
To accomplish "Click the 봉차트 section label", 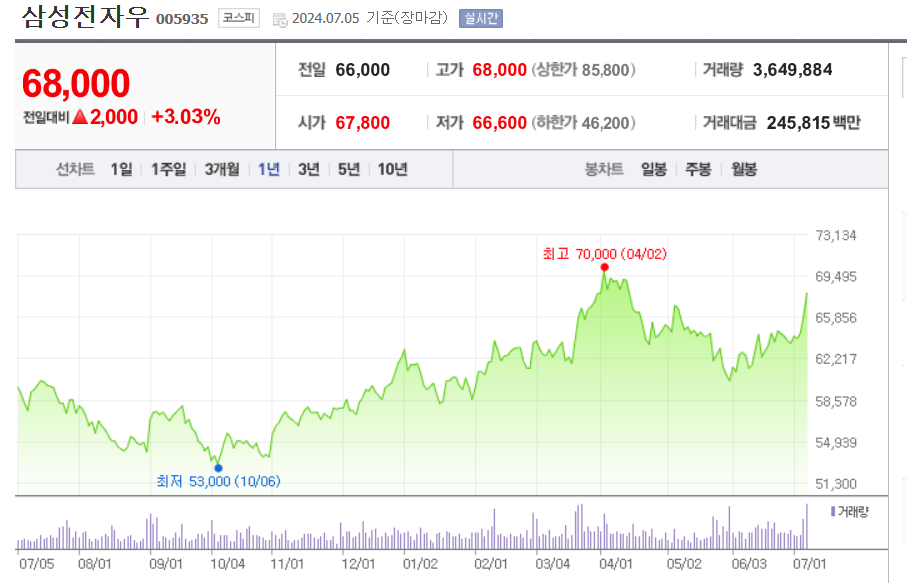I will 604,169.
